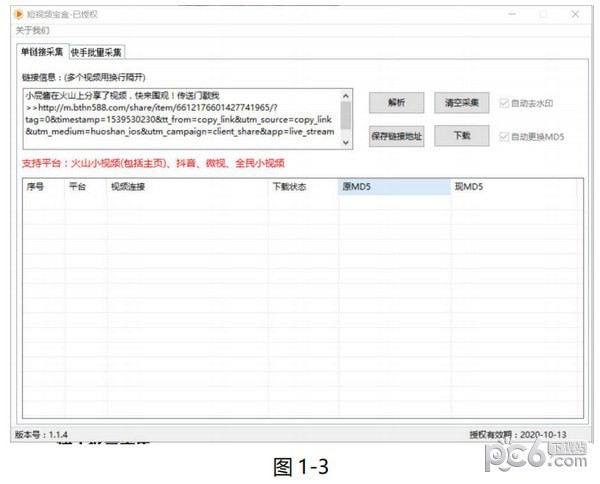Click the 链接信息 label above text box
Viewport: 600px width, 484px height.
pyautogui.click(x=84, y=77)
